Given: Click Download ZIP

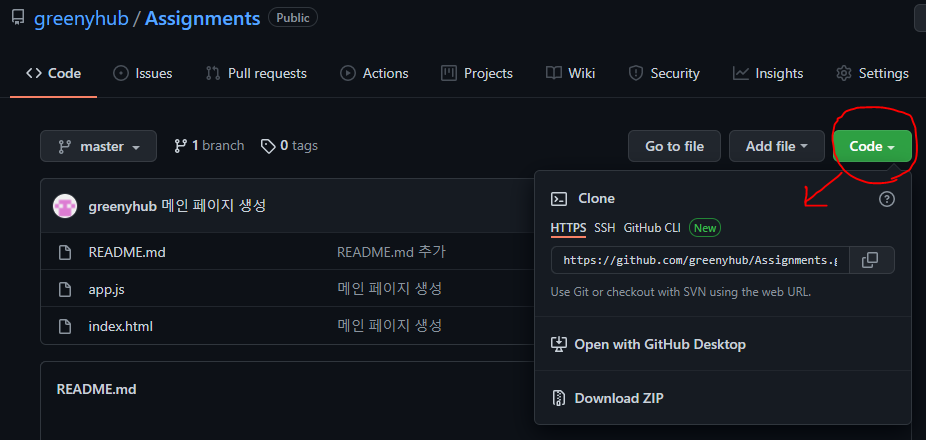Looking at the screenshot, I should point(619,398).
